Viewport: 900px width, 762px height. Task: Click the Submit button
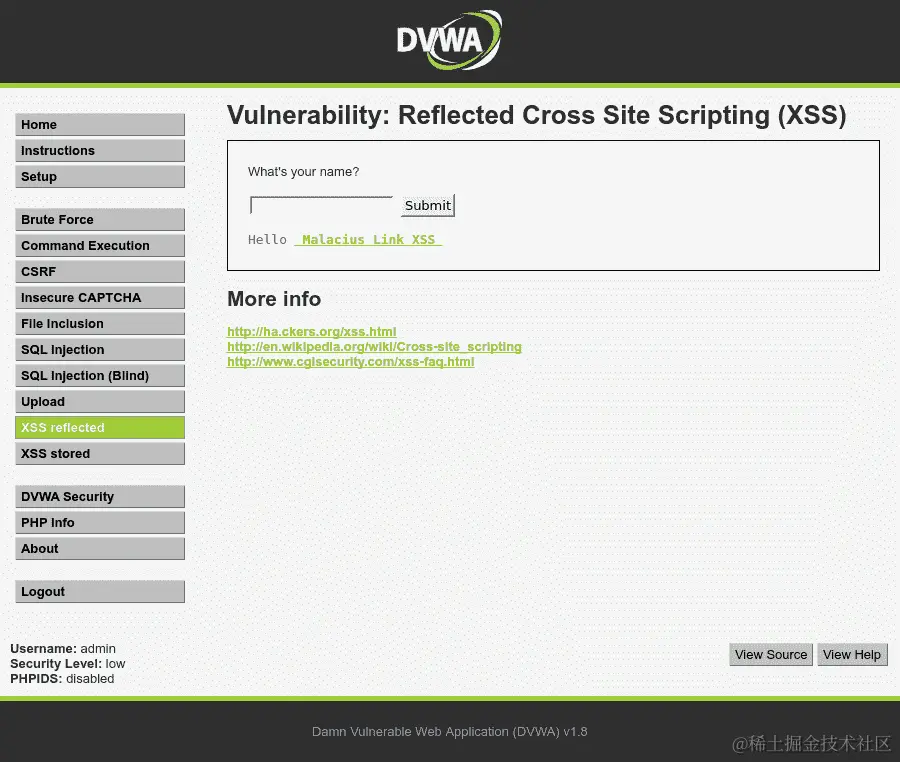[428, 205]
